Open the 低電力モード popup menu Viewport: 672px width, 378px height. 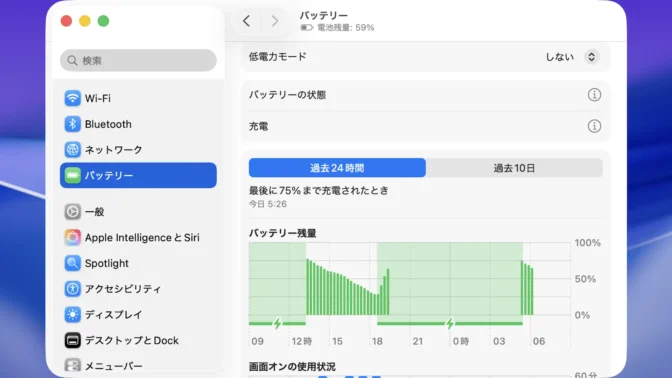591,57
